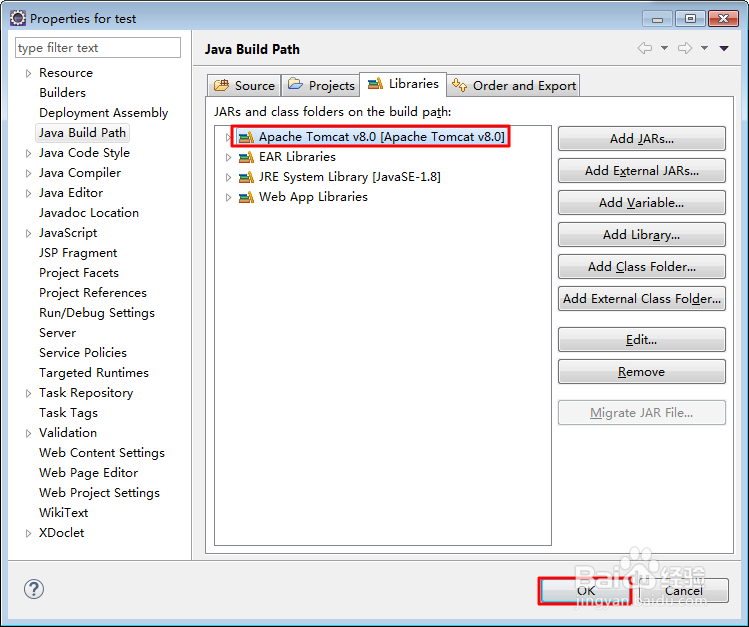Screen dimensions: 749x627
Task: Open the Web Page Editor page
Action: [88, 473]
